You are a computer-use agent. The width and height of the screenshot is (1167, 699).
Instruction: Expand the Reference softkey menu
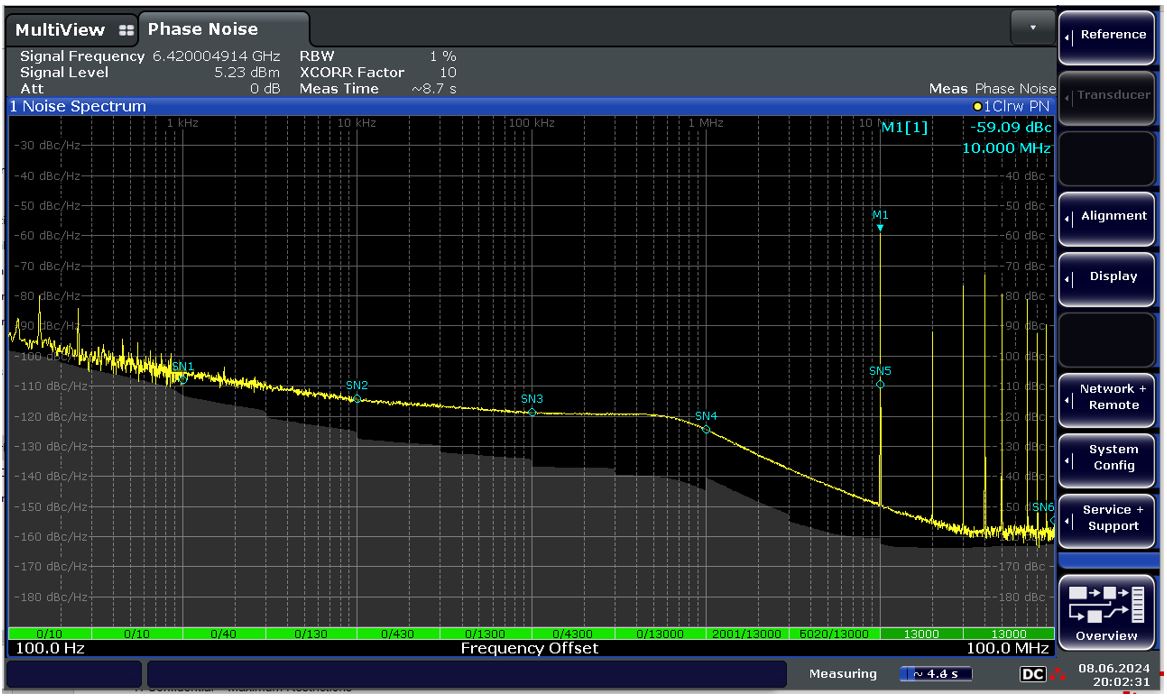click(1107, 35)
